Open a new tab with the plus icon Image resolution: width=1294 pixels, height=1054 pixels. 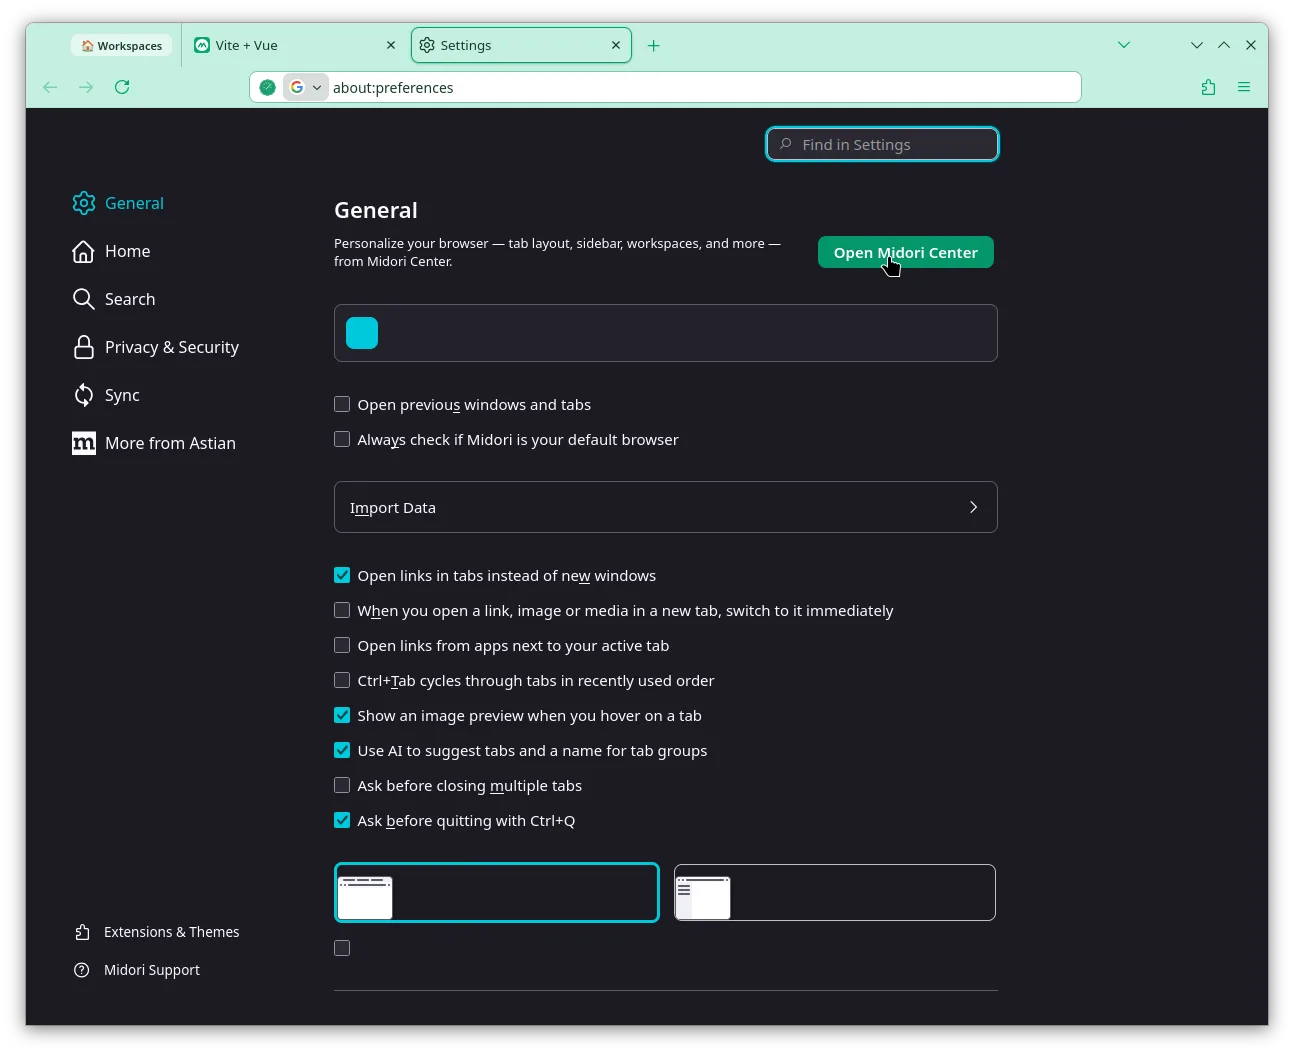click(x=653, y=45)
